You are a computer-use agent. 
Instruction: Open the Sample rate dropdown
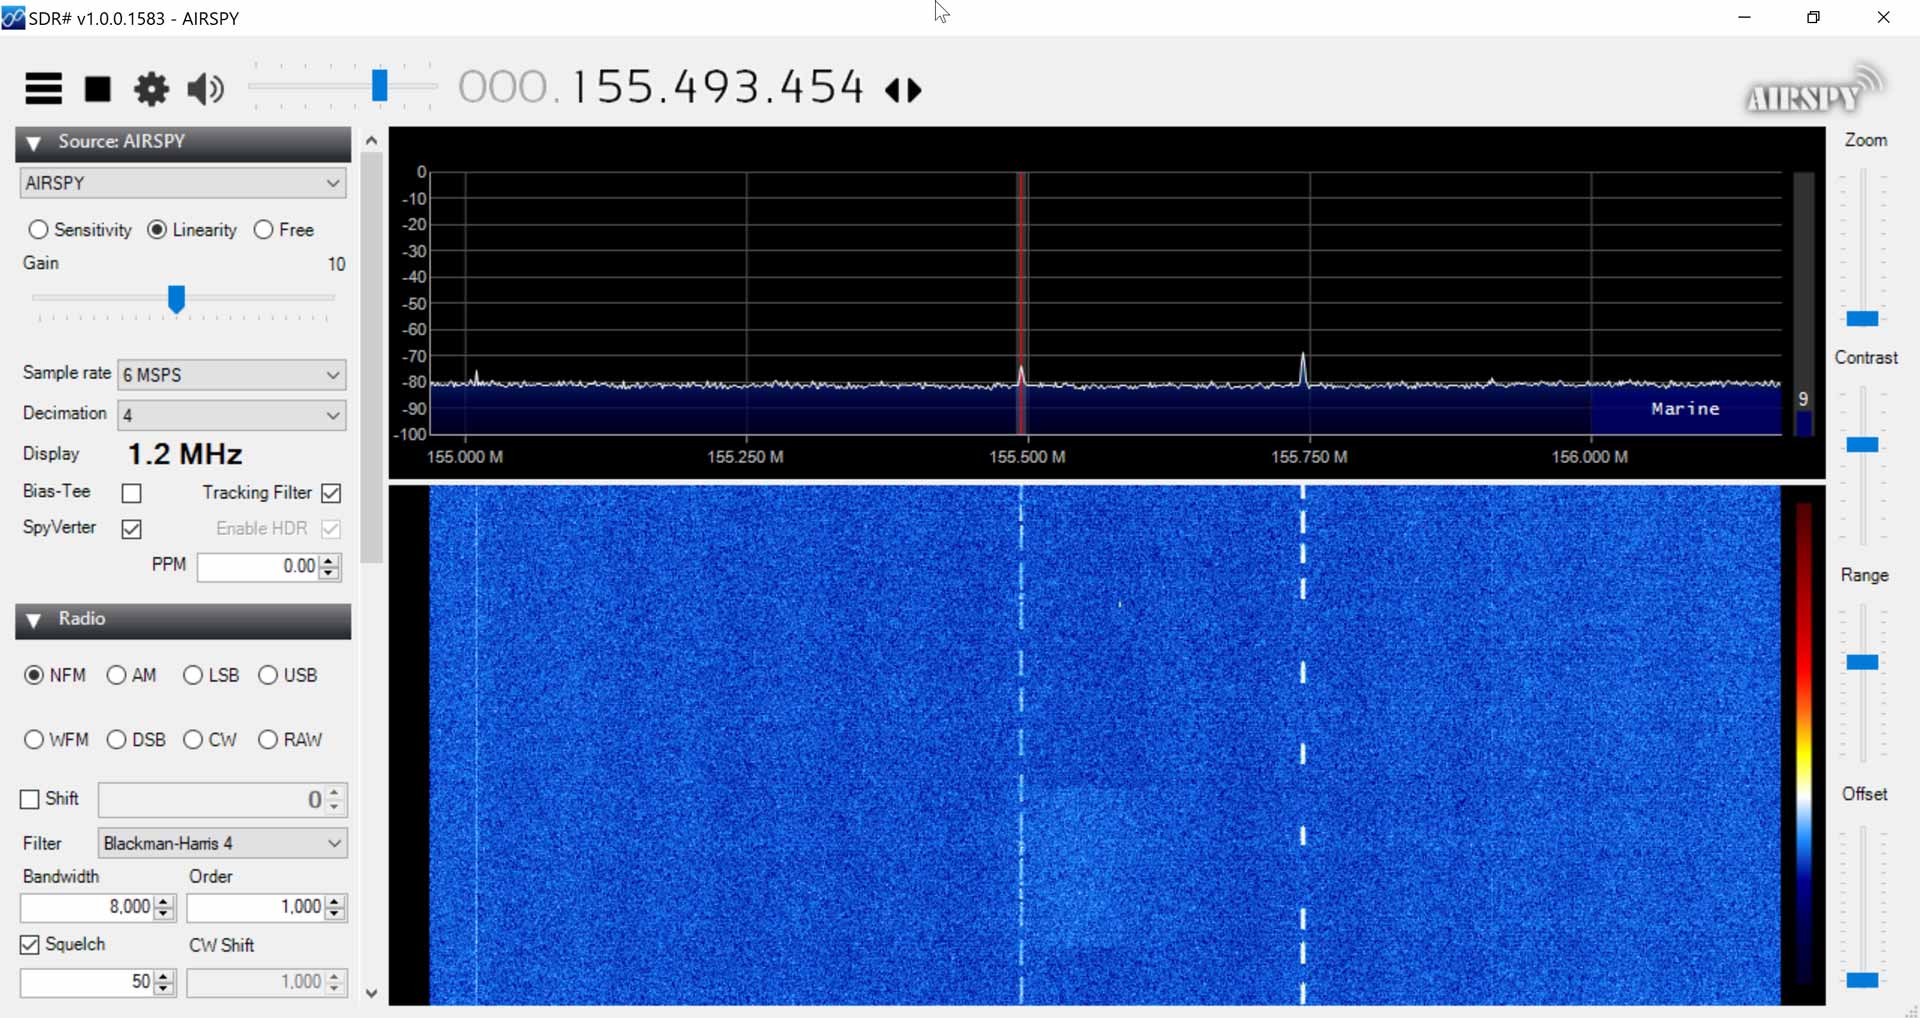coord(331,375)
